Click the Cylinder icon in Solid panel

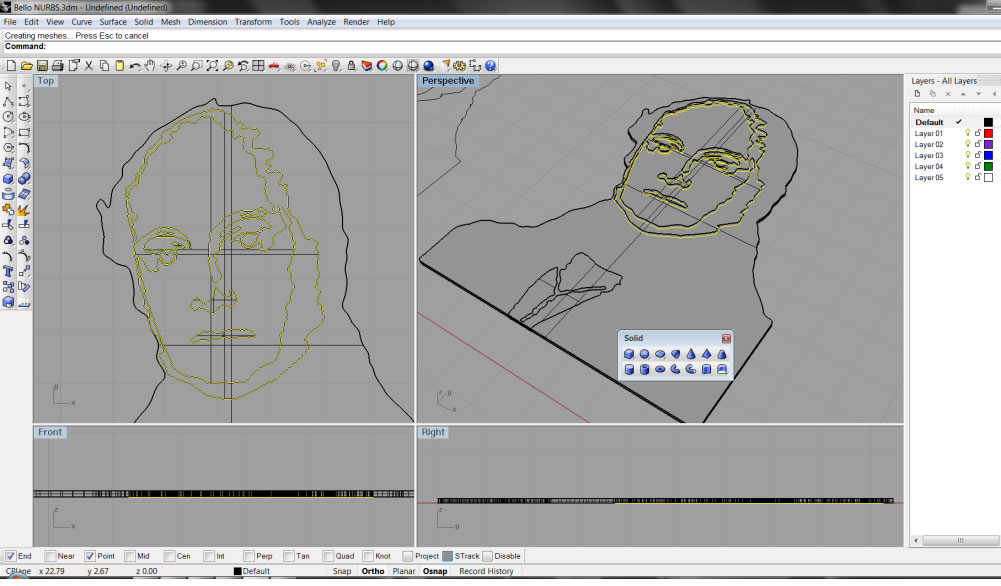[629, 370]
